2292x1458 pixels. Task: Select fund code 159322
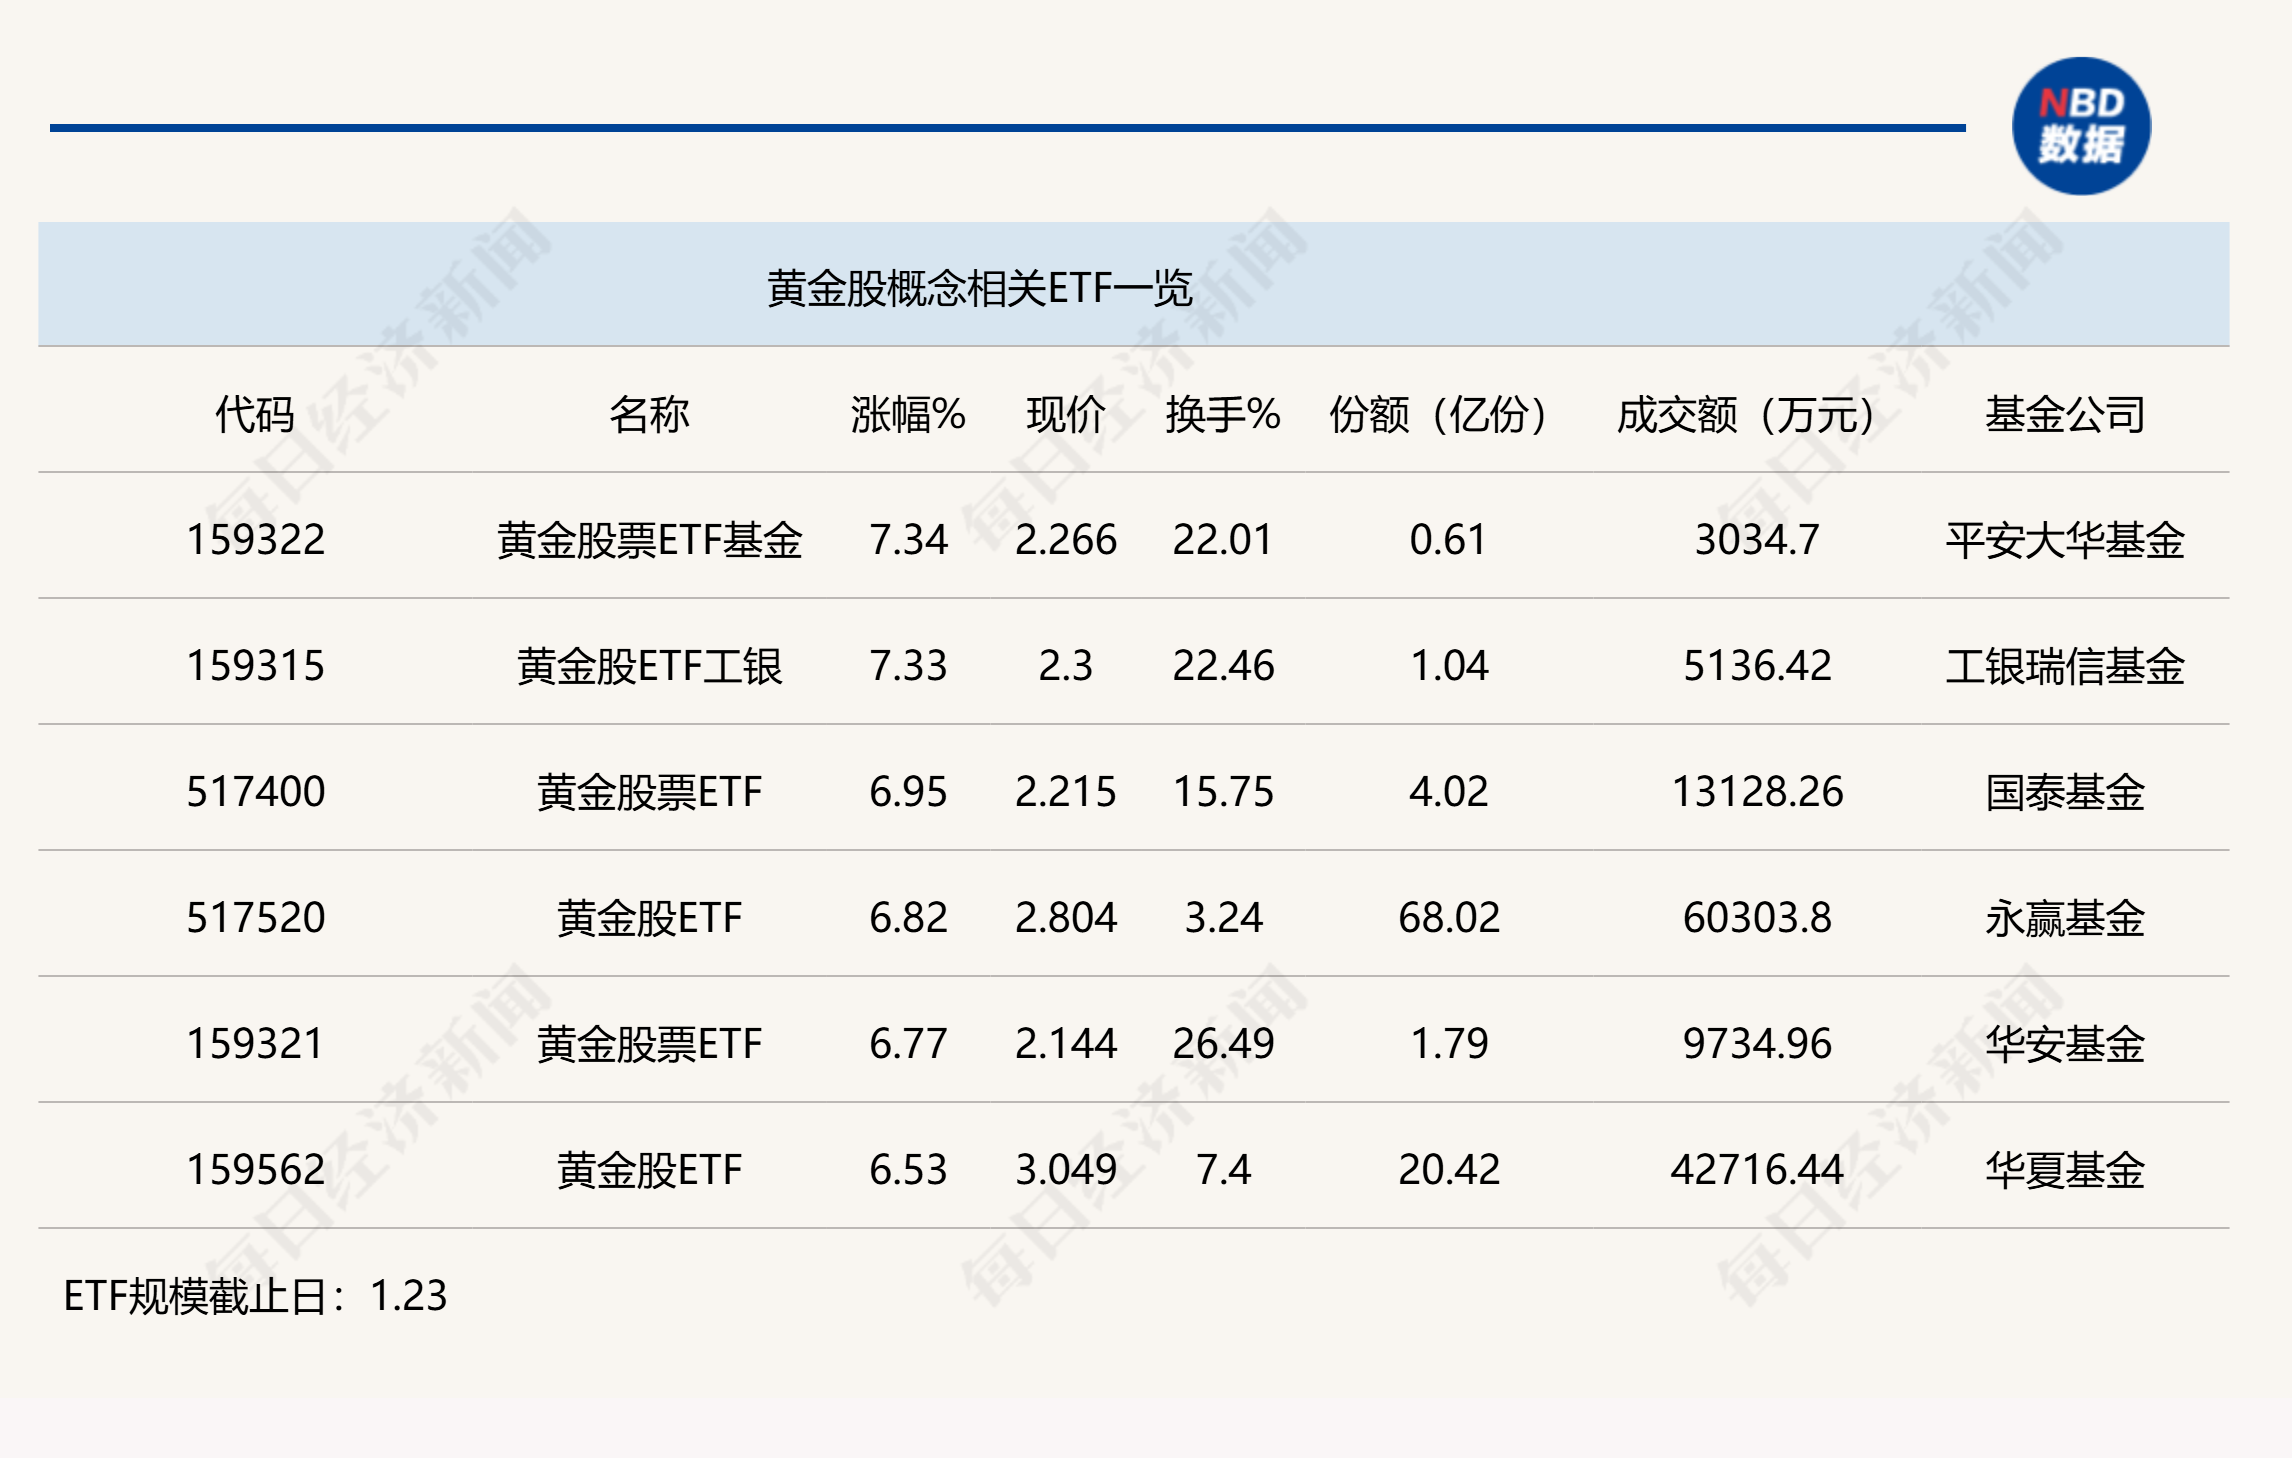click(255, 540)
